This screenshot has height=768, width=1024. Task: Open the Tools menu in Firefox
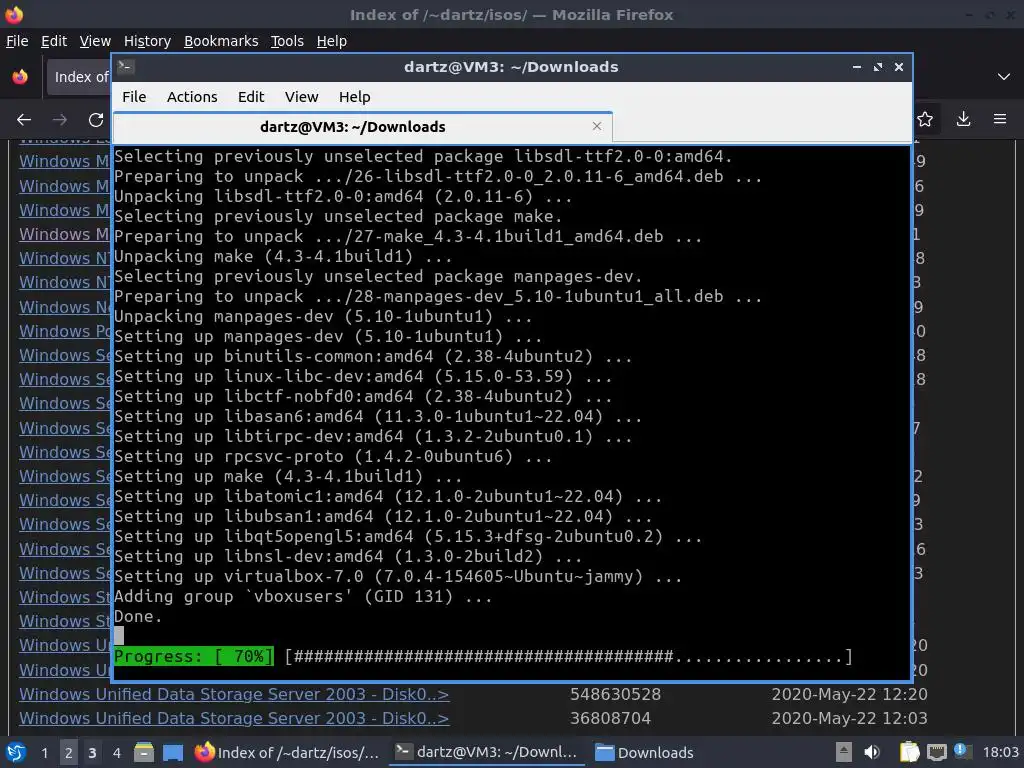coord(287,41)
